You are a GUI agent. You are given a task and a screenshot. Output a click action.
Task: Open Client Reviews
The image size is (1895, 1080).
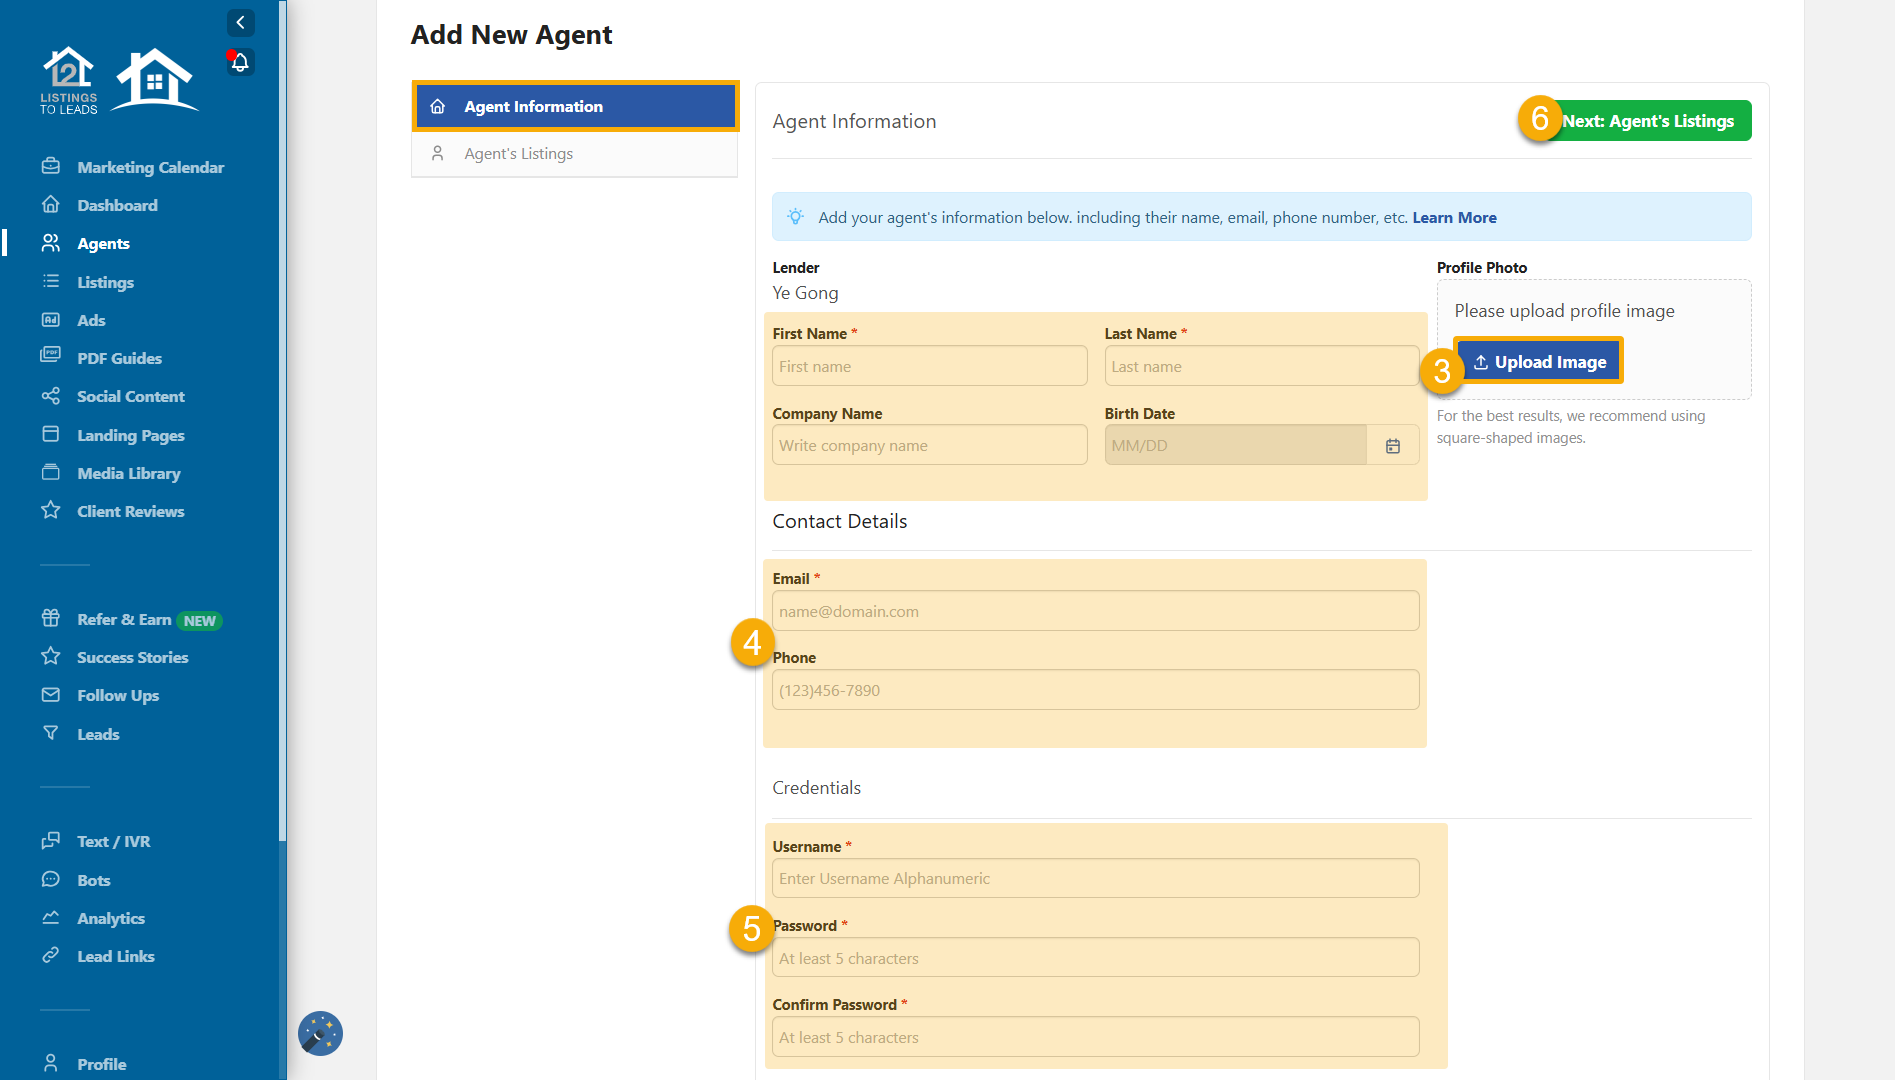131,511
